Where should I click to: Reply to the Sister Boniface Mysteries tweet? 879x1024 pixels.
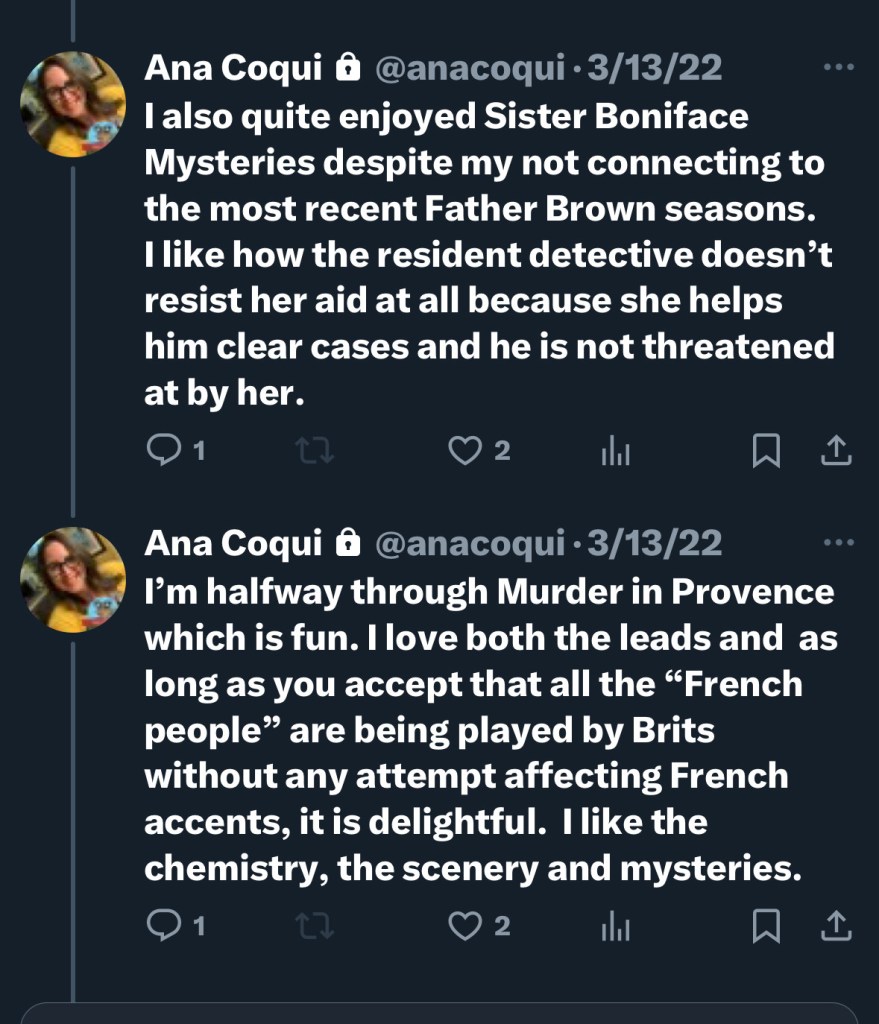pyautogui.click(x=163, y=452)
